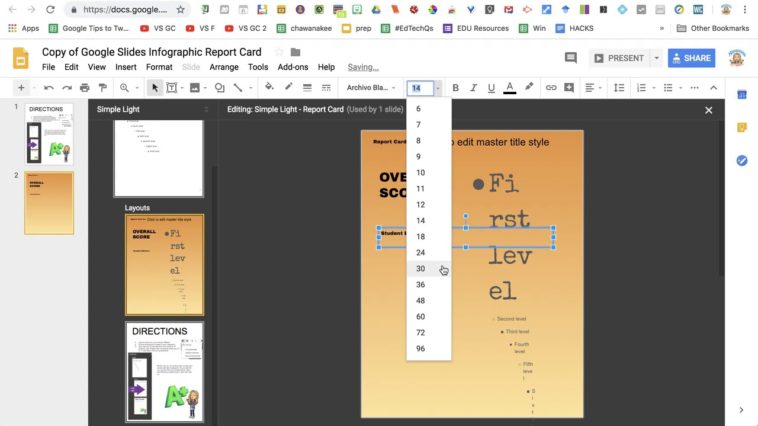Click the Fill color paint bucket
Screen dimensions: 758x426
pyautogui.click(x=269, y=88)
